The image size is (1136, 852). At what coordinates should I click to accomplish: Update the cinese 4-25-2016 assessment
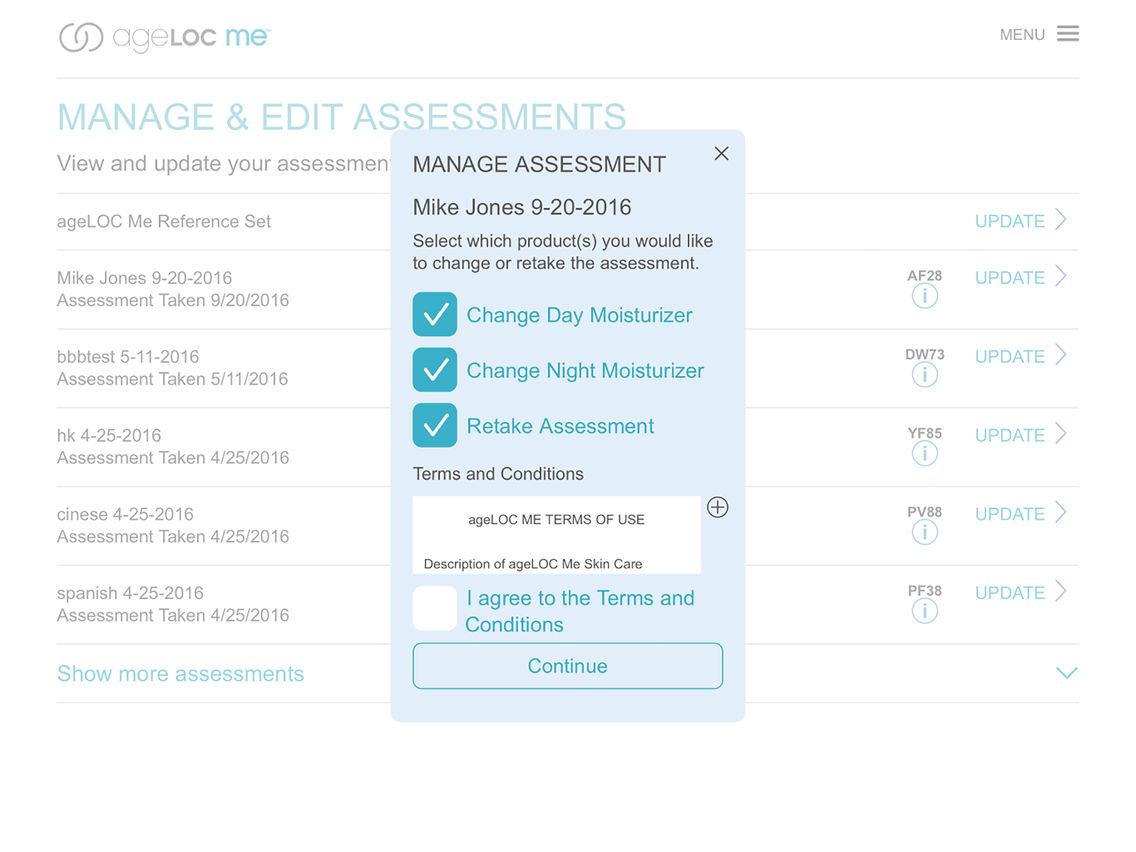(x=1021, y=514)
